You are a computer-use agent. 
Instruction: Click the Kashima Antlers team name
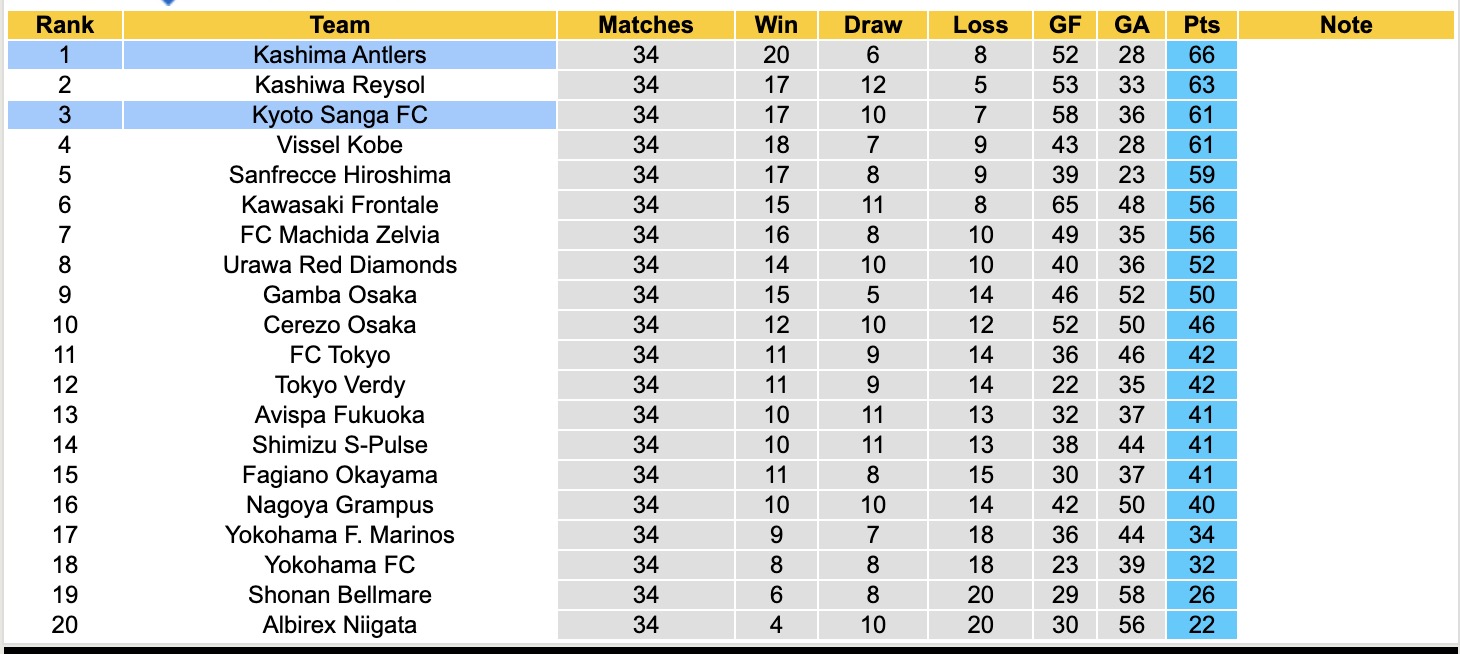340,55
